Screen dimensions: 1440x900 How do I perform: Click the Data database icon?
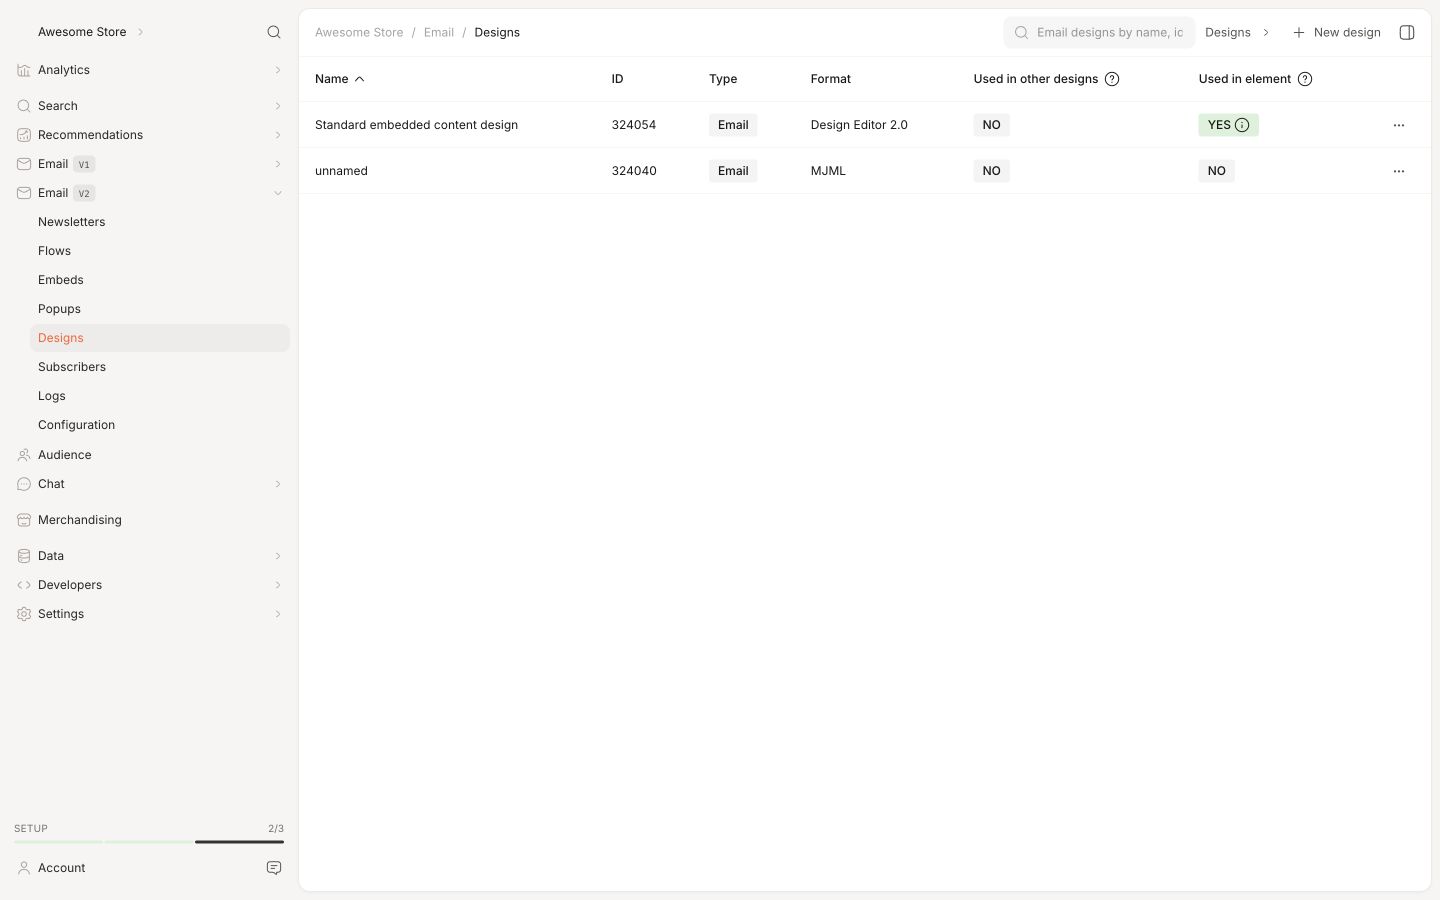(x=24, y=556)
